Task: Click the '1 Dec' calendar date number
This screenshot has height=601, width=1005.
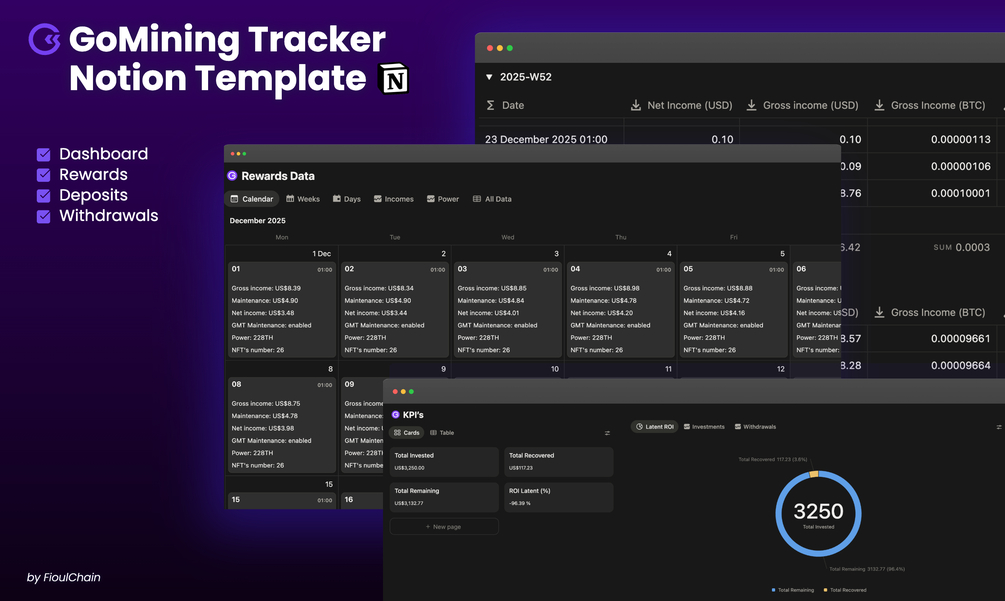Action: coord(322,254)
